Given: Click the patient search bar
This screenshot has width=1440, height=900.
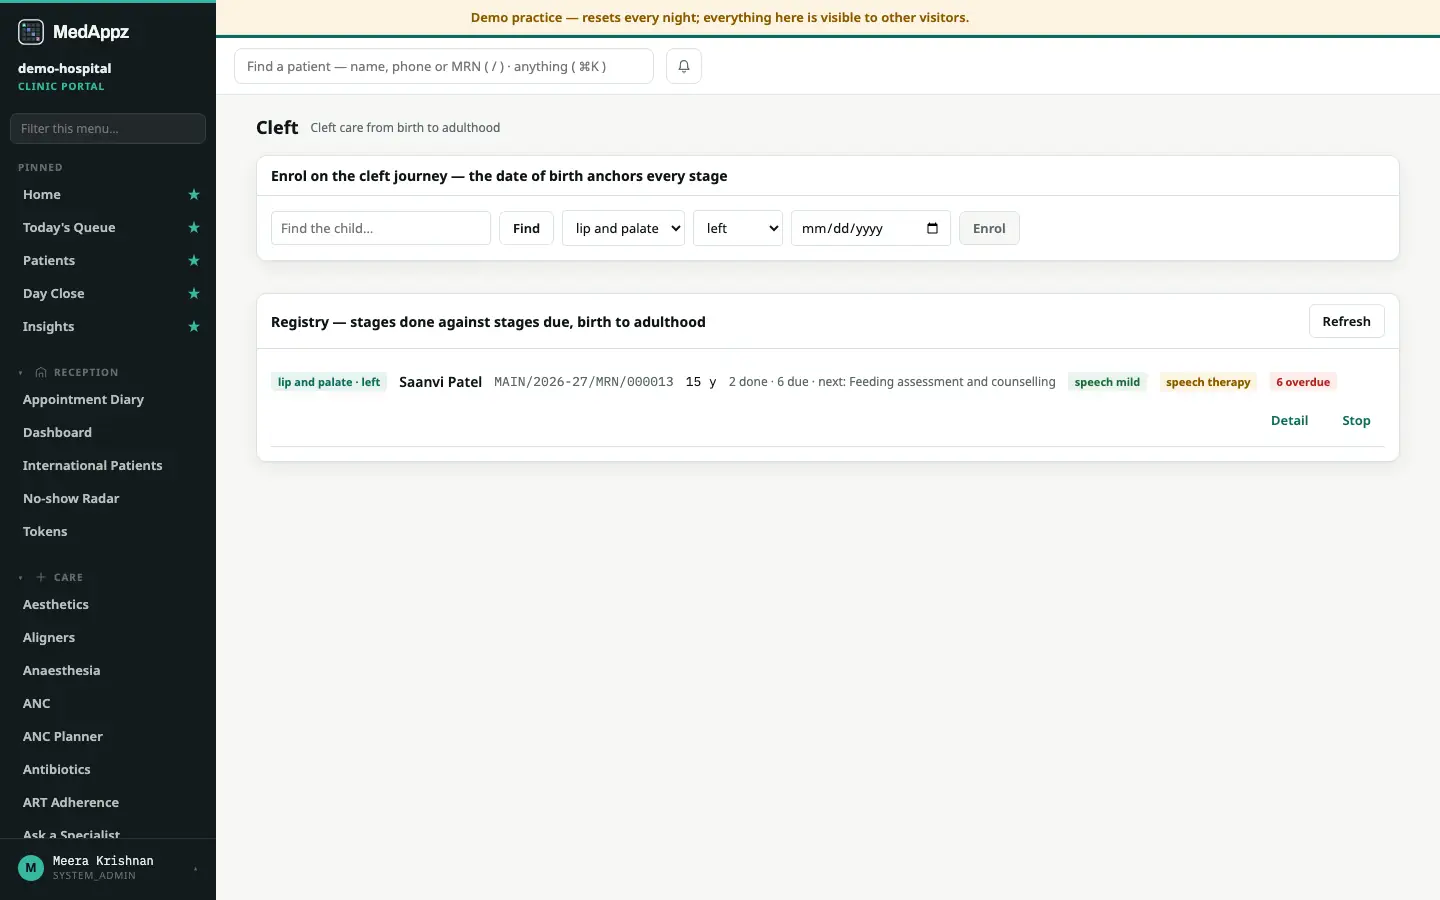Looking at the screenshot, I should pyautogui.click(x=444, y=66).
